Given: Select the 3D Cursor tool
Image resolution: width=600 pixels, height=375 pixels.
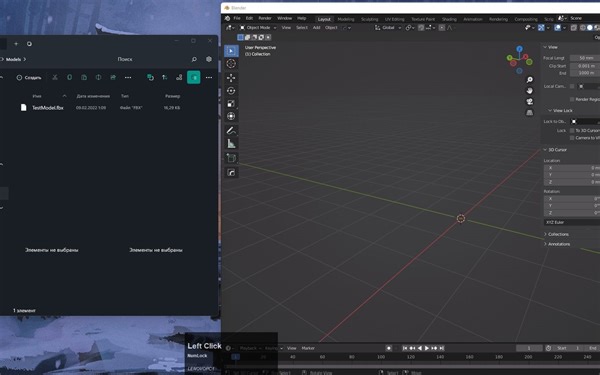Looking at the screenshot, I should [x=231, y=64].
